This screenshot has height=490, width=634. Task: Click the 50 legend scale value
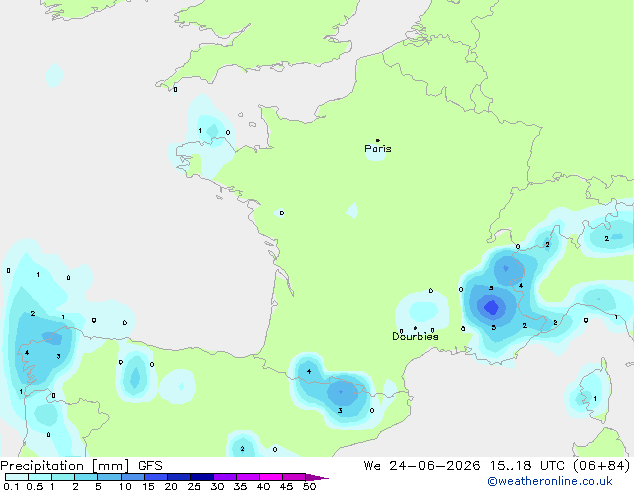pyautogui.click(x=309, y=486)
